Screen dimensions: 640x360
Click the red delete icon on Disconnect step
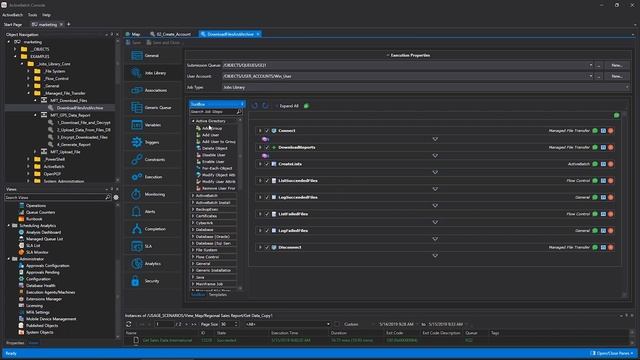coord(611,247)
